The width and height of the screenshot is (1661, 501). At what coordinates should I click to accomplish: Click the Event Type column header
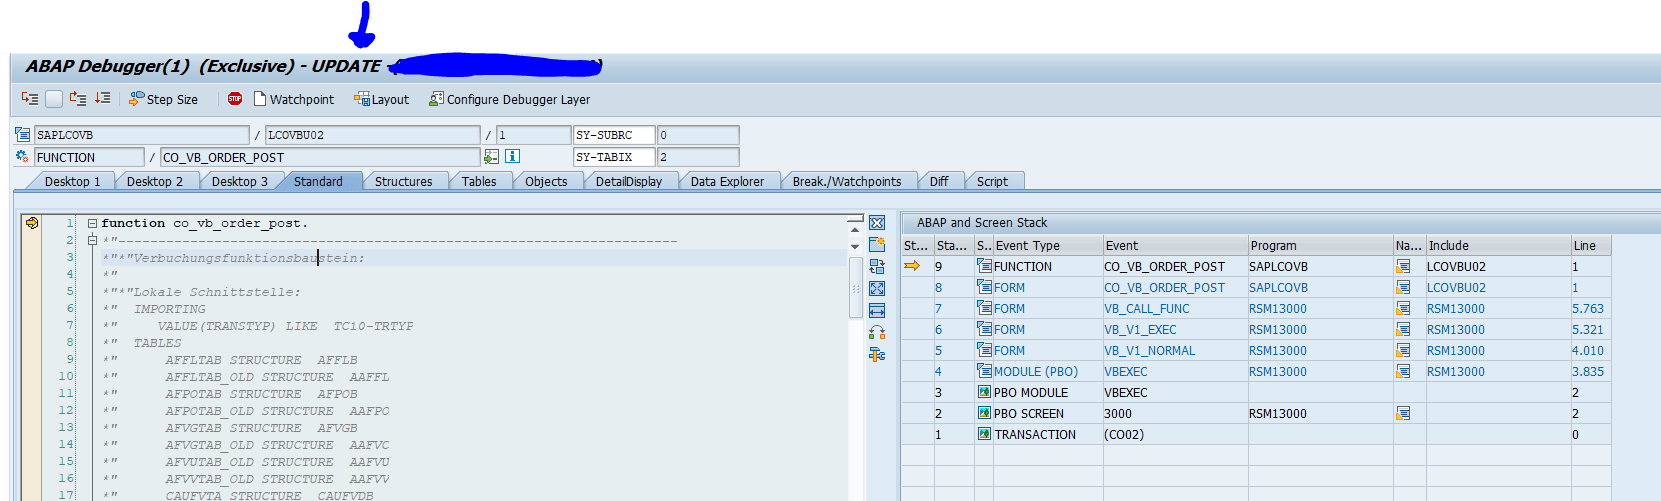[x=1048, y=245]
